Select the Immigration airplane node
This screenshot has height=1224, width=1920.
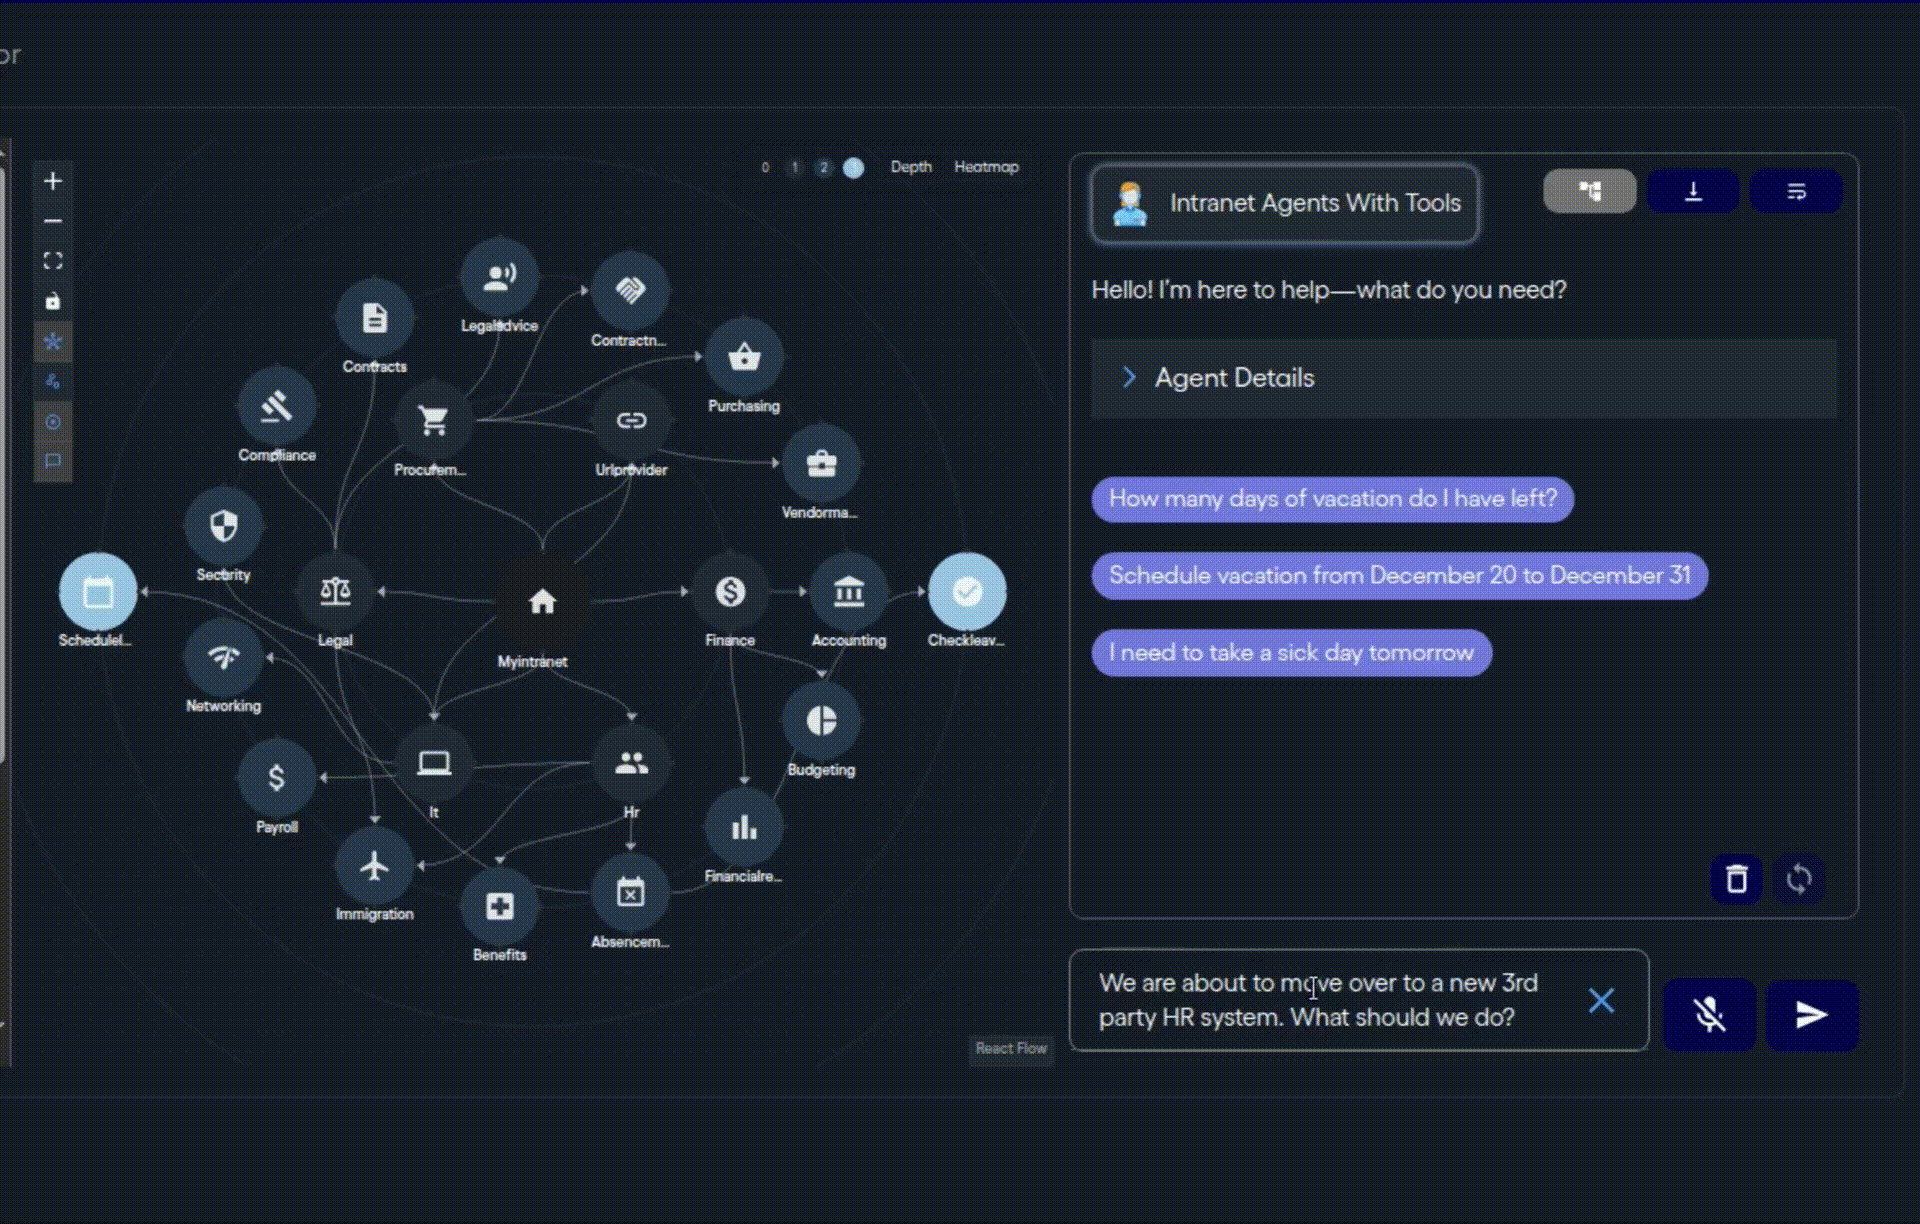click(374, 866)
